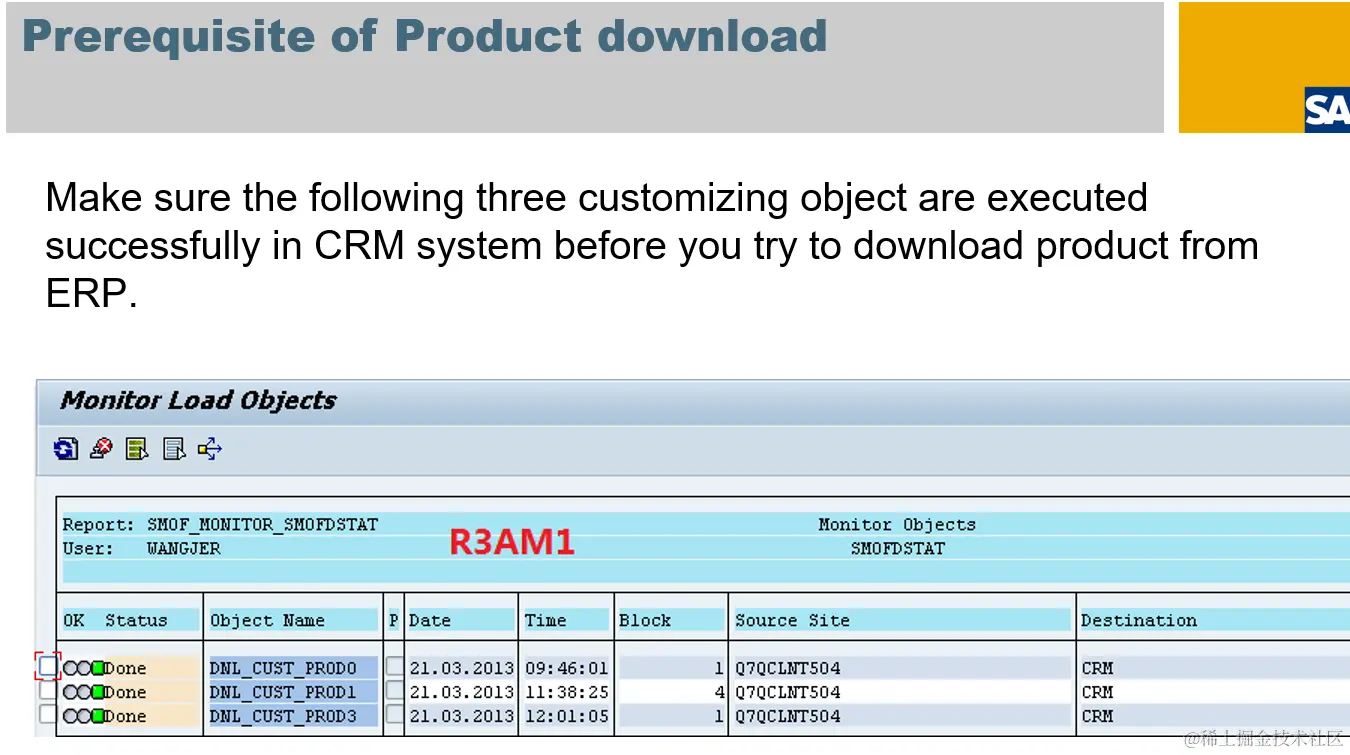Click the Done status text of DNL_CUST_PROD0
This screenshot has height=755, width=1350.
point(125,668)
